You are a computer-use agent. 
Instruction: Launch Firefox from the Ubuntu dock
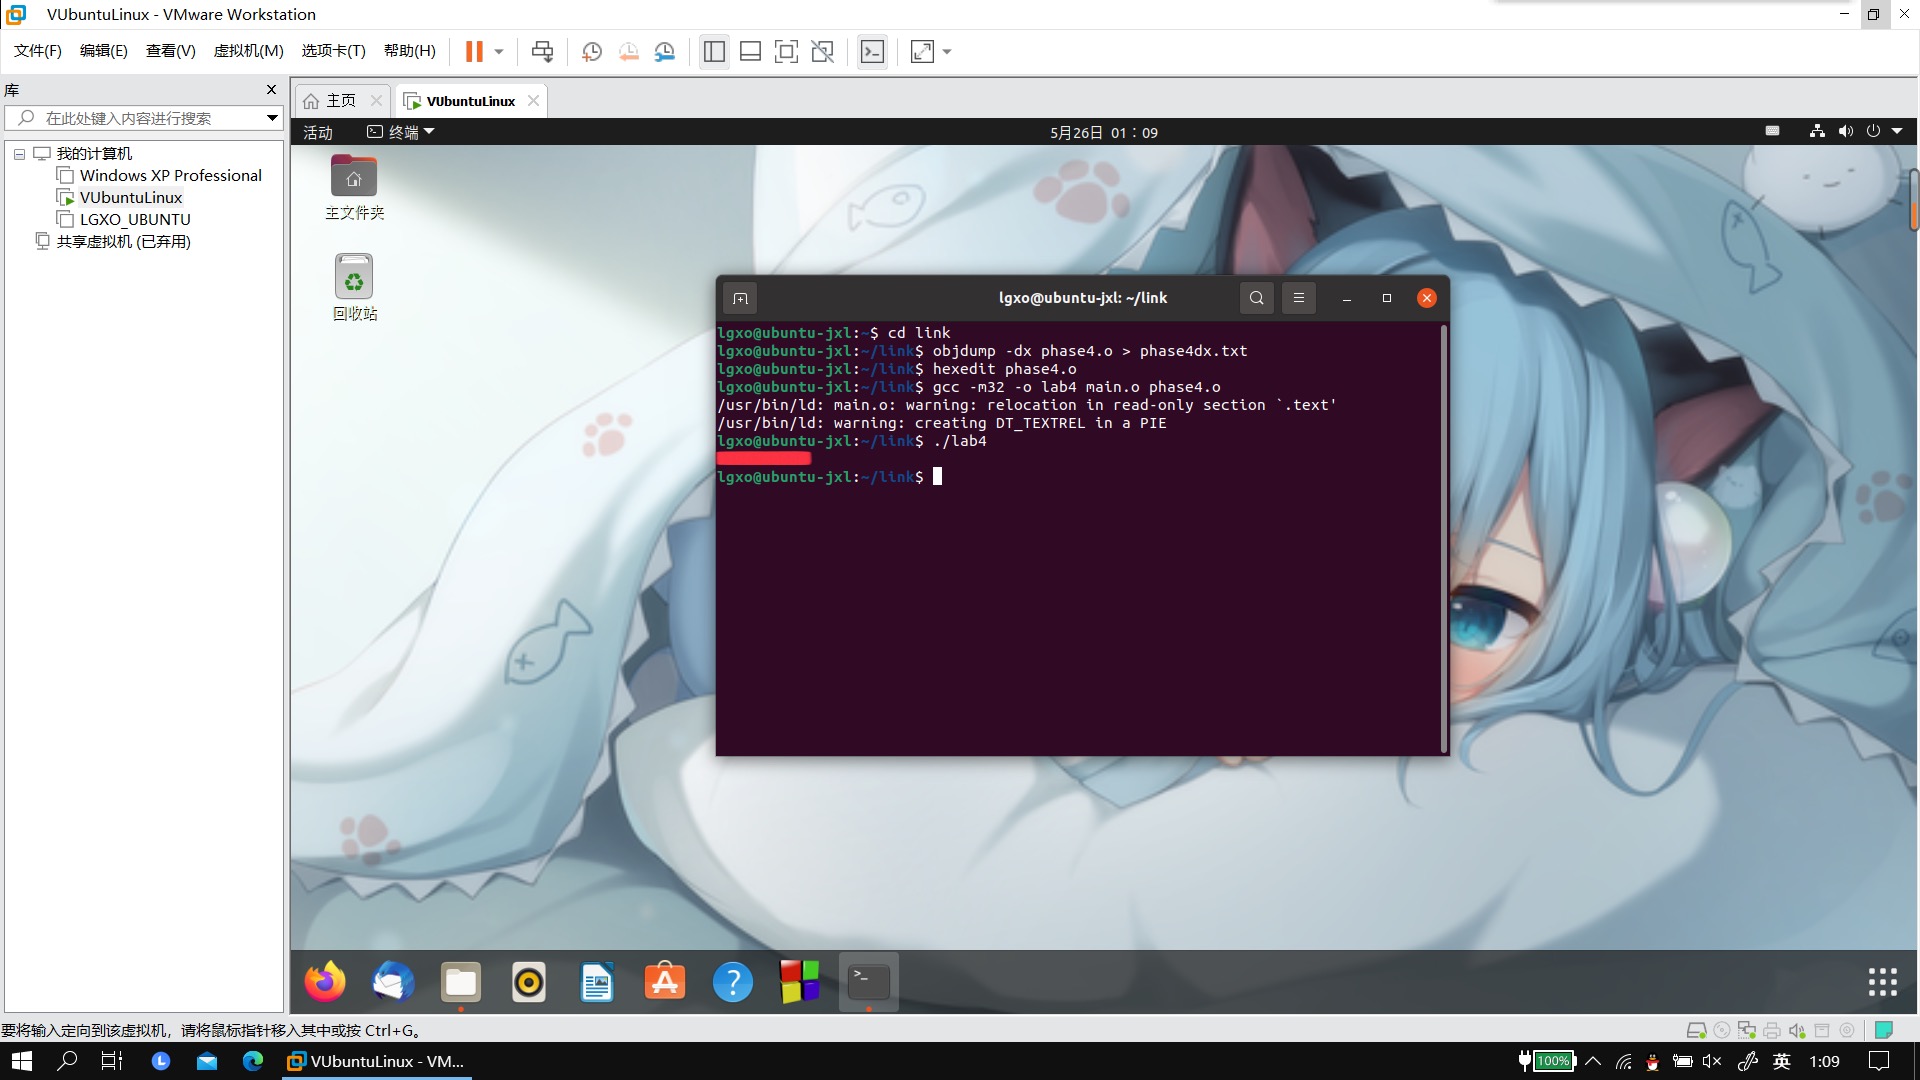click(x=325, y=982)
